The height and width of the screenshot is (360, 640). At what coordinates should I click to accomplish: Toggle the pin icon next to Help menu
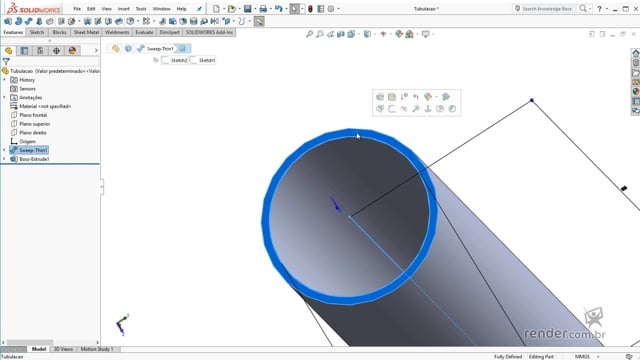pos(199,9)
